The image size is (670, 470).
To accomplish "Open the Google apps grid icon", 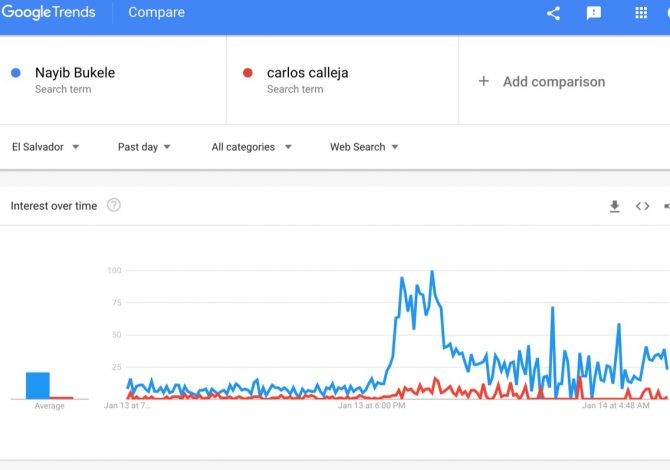I will coord(641,13).
